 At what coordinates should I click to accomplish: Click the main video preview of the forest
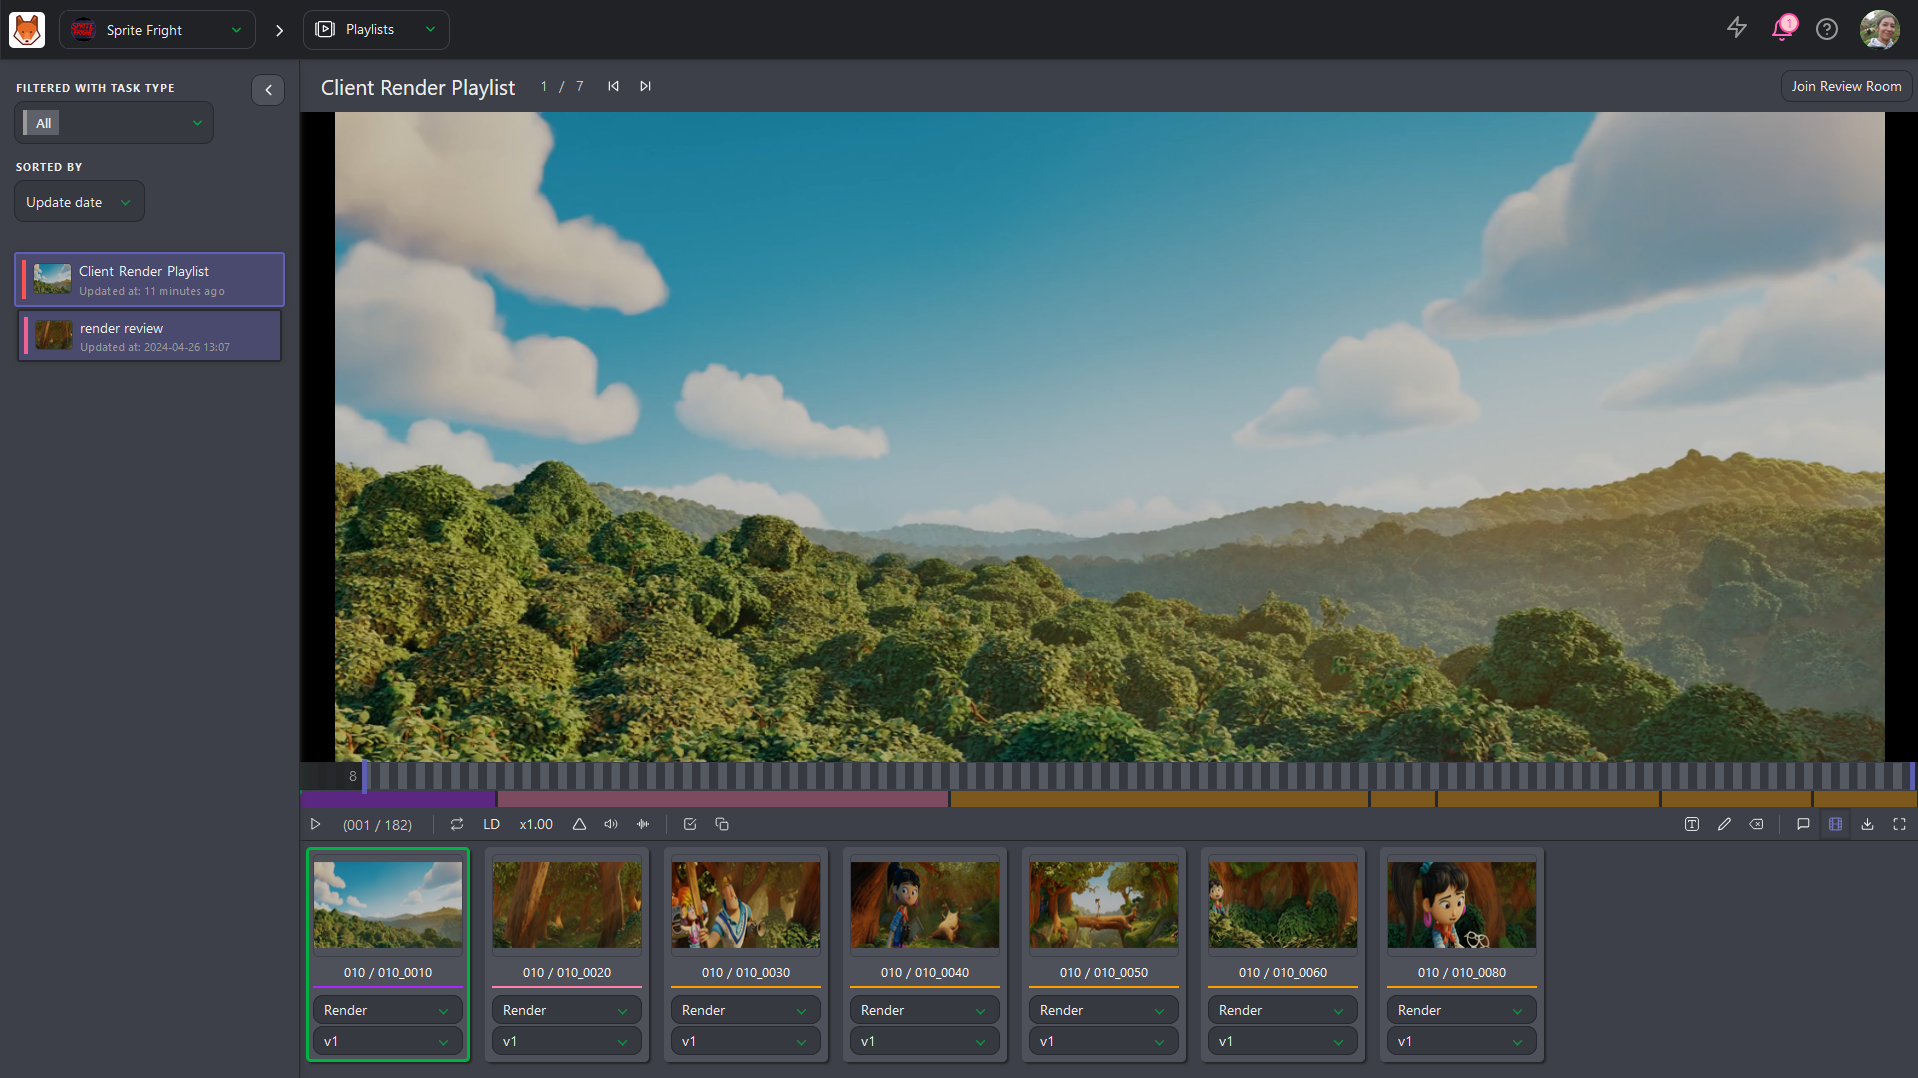(1109, 437)
